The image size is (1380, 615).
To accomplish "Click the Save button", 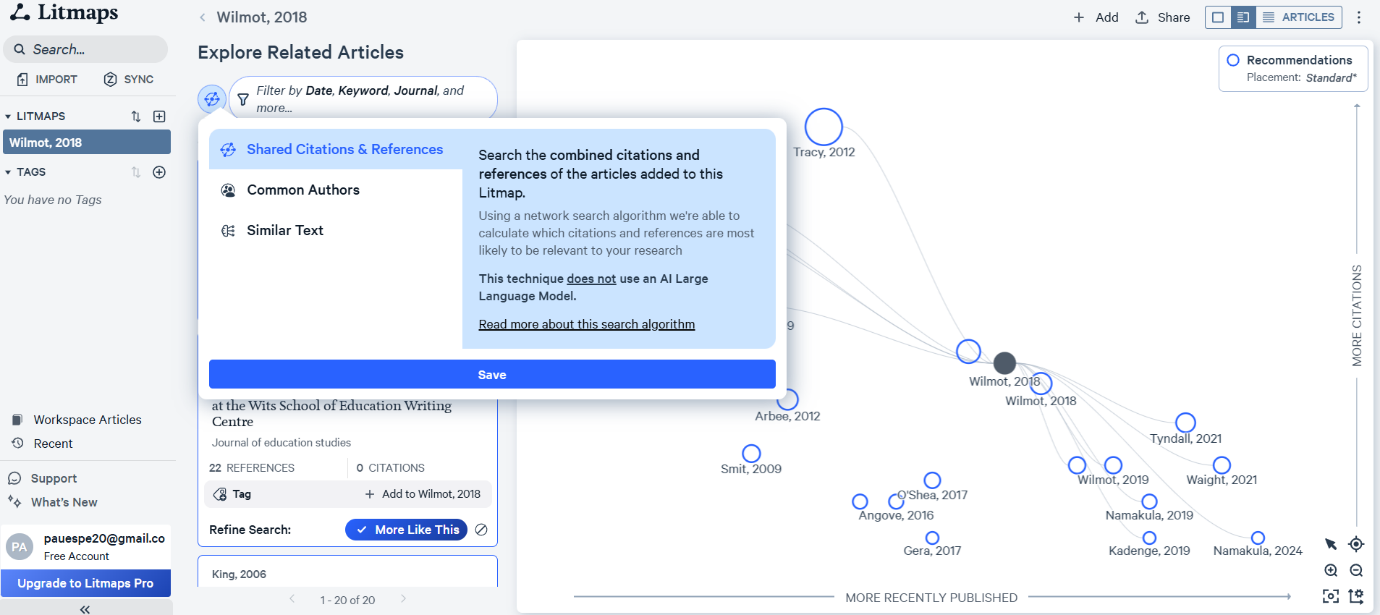I will (492, 374).
